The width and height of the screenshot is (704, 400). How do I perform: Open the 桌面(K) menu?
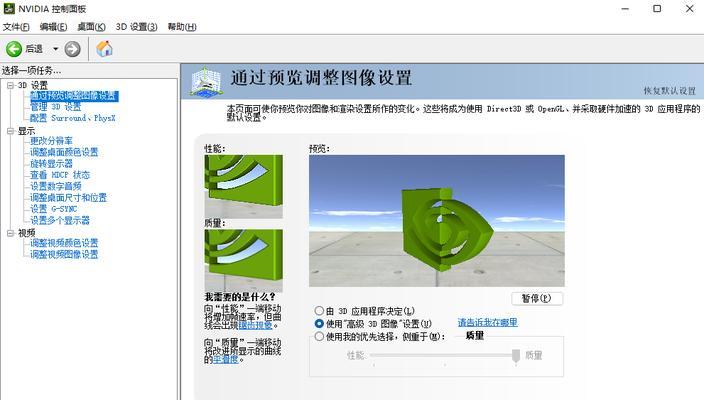pos(91,27)
